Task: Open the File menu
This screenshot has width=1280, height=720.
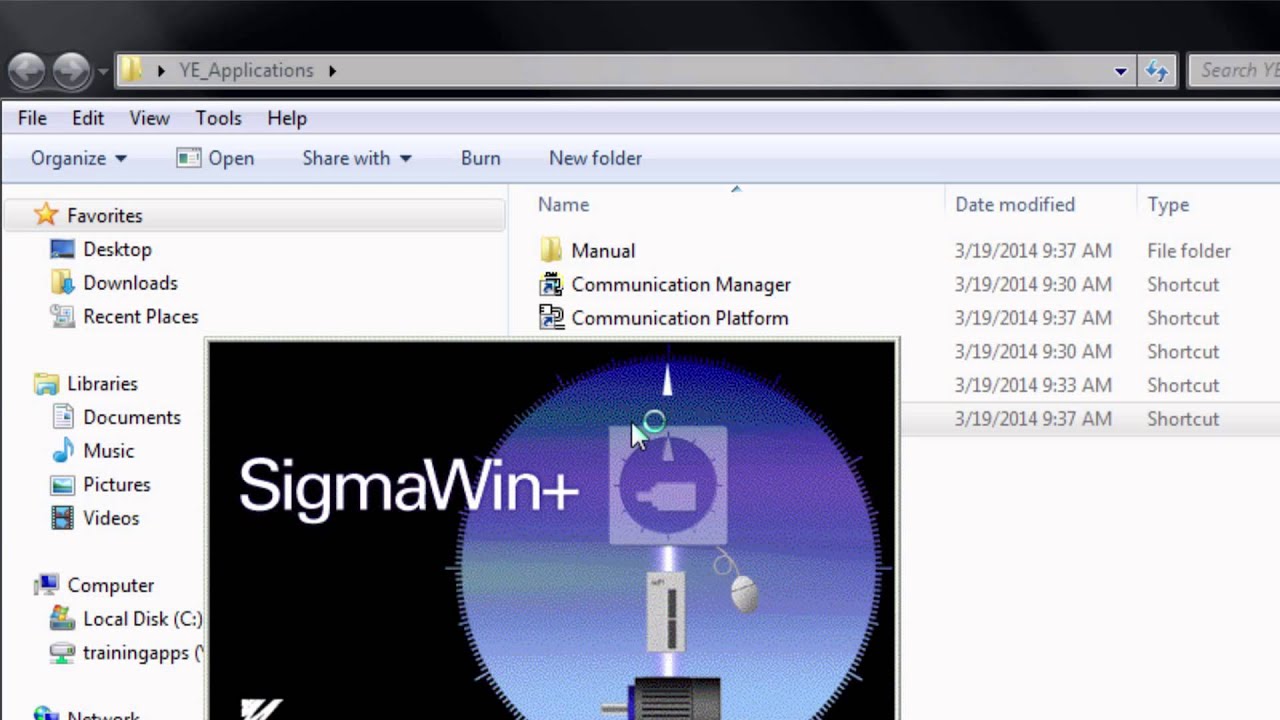Action: click(x=32, y=118)
